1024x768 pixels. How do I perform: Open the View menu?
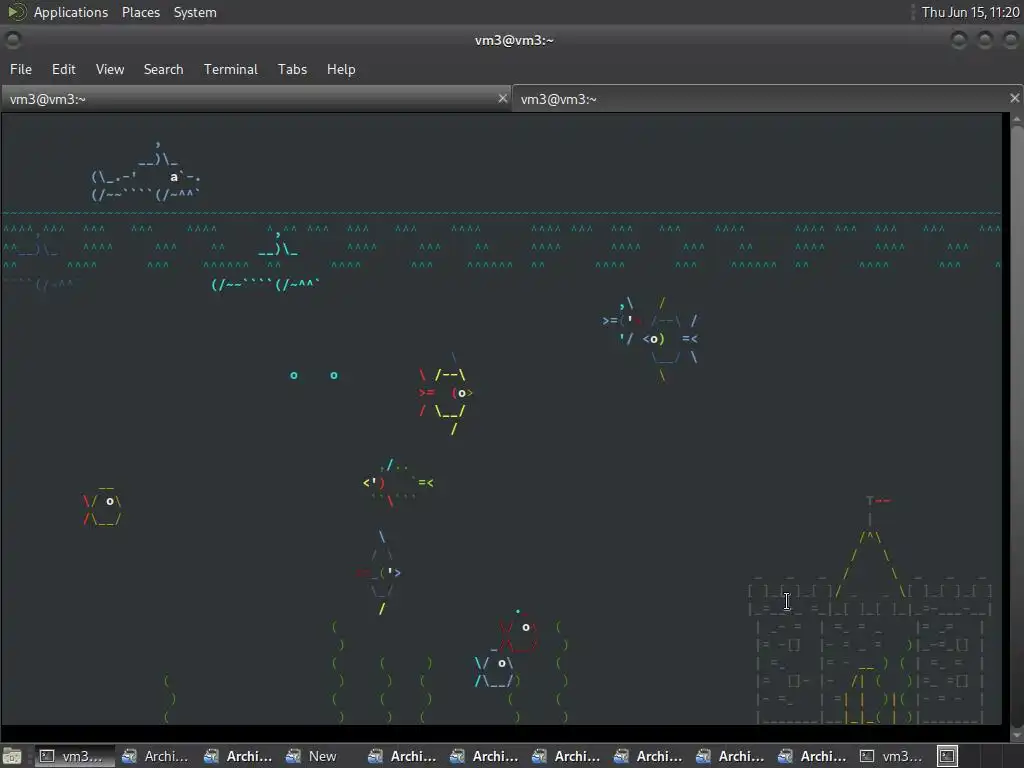110,69
